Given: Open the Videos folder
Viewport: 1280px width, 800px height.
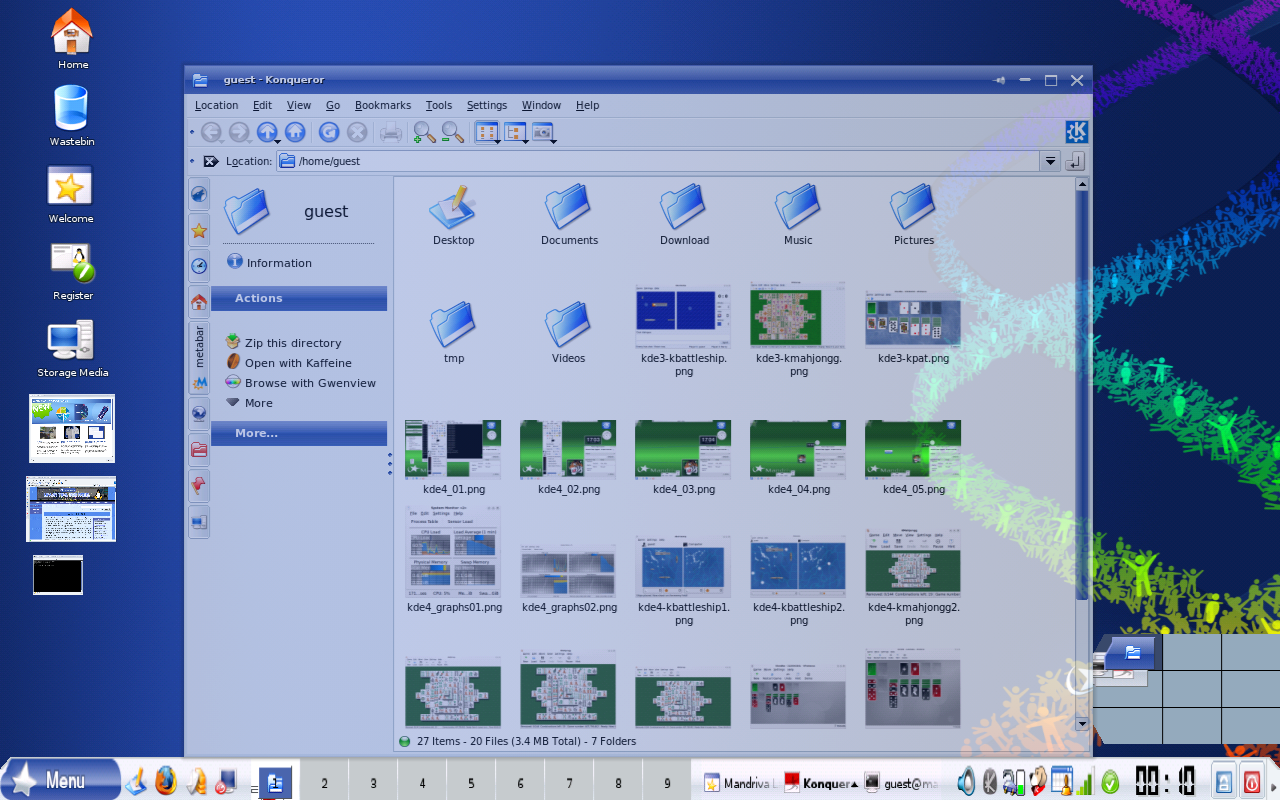Looking at the screenshot, I should 568,333.
